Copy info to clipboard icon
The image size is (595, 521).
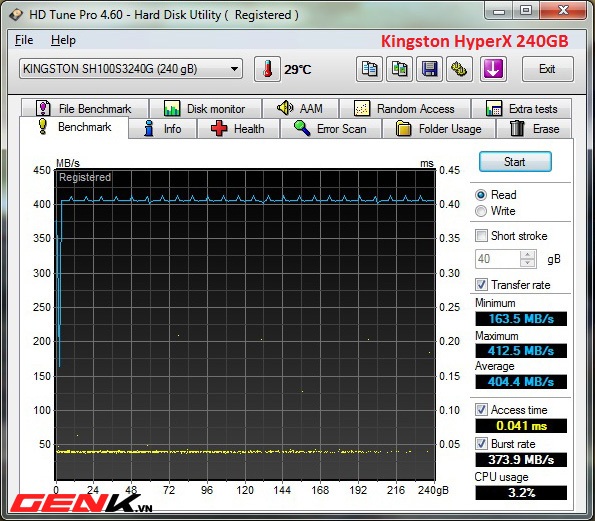369,69
